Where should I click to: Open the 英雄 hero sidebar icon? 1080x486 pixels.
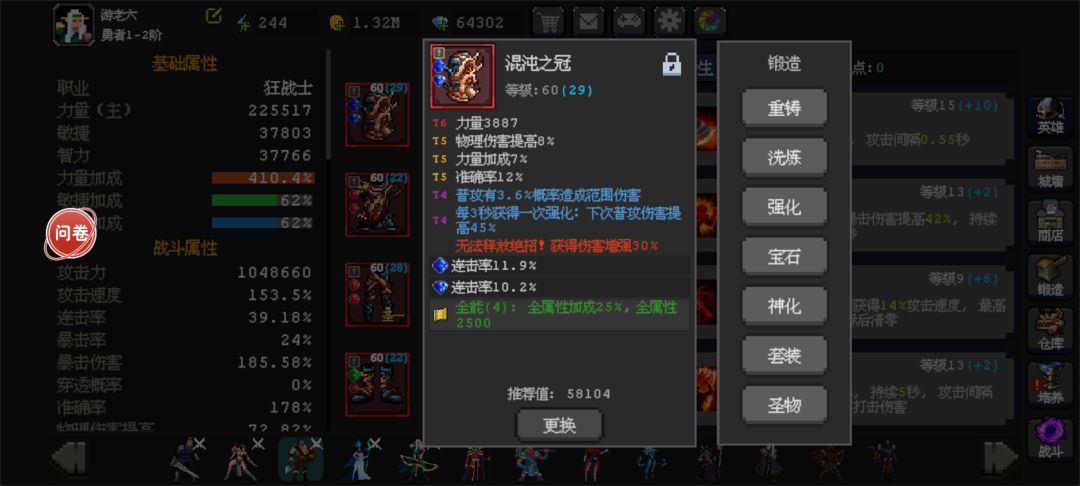(1050, 118)
